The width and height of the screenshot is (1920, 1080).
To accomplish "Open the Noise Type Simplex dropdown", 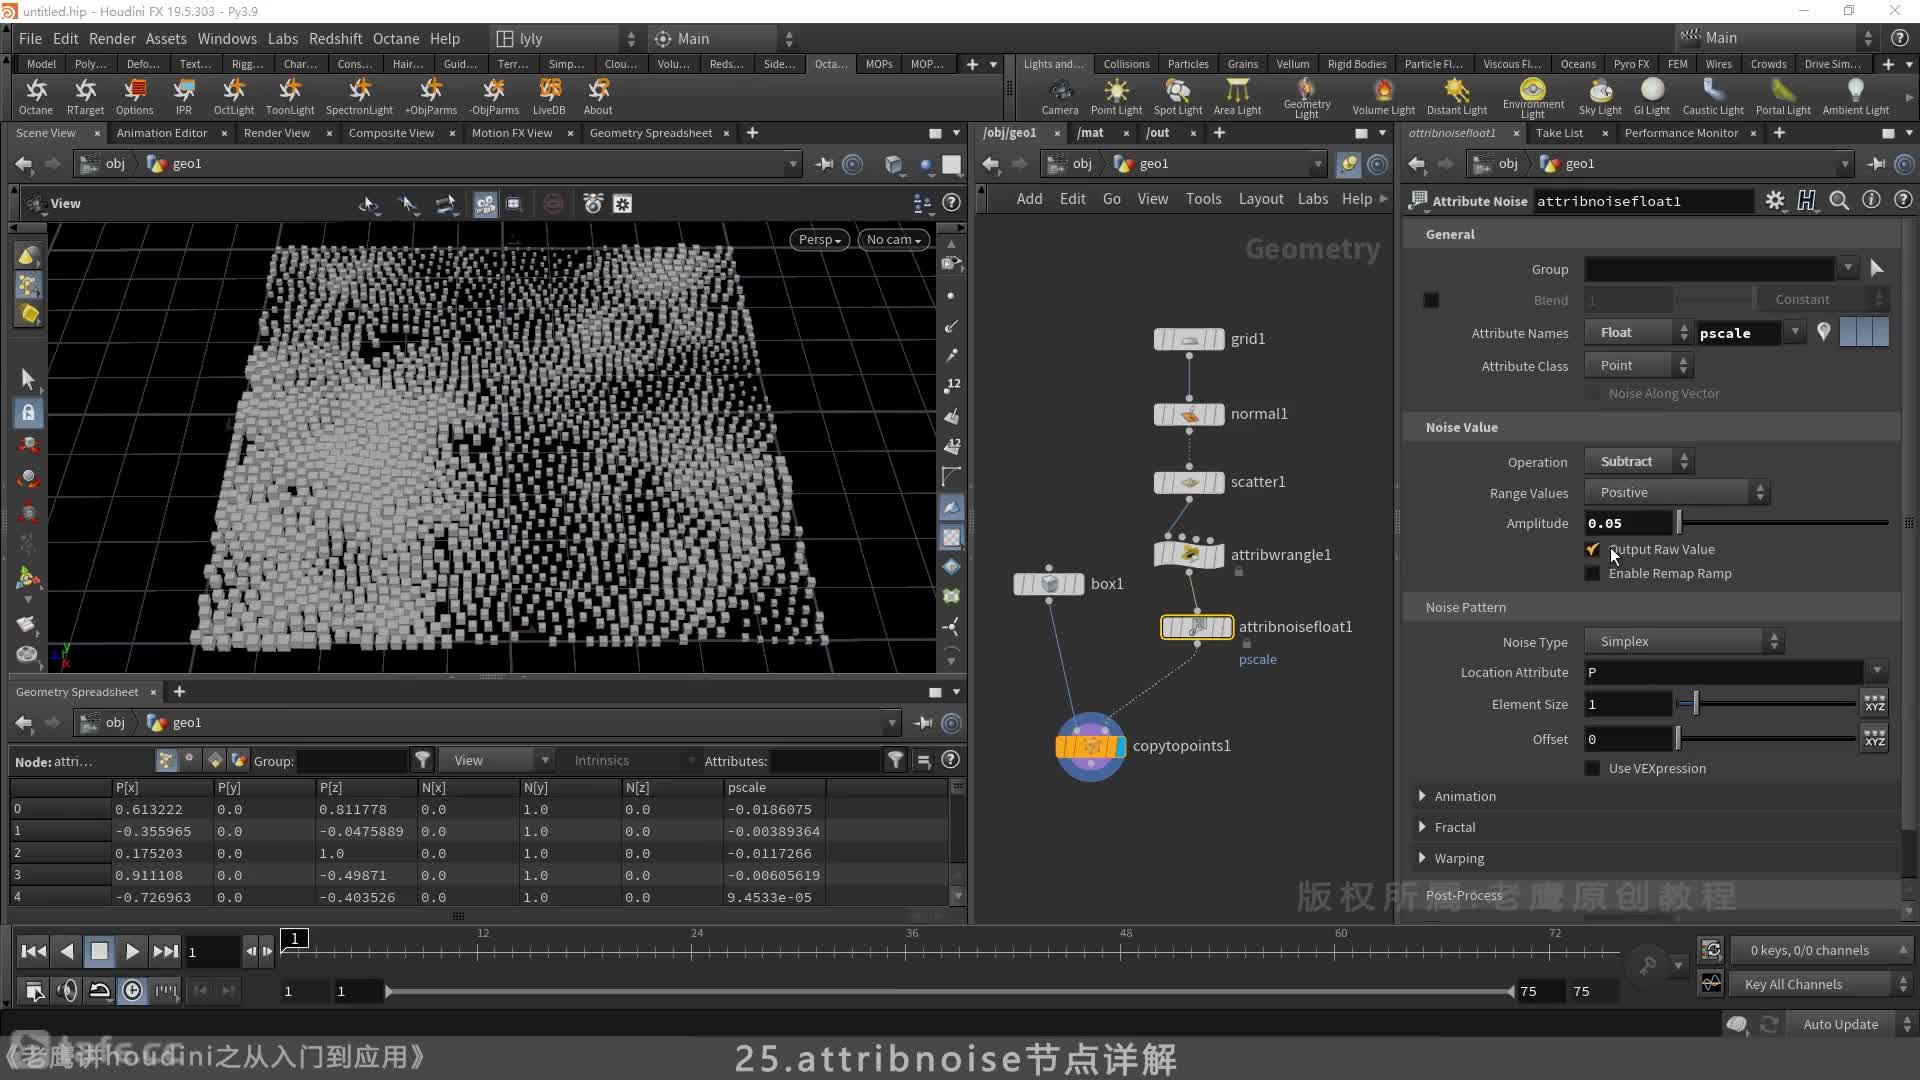I will coord(1684,641).
